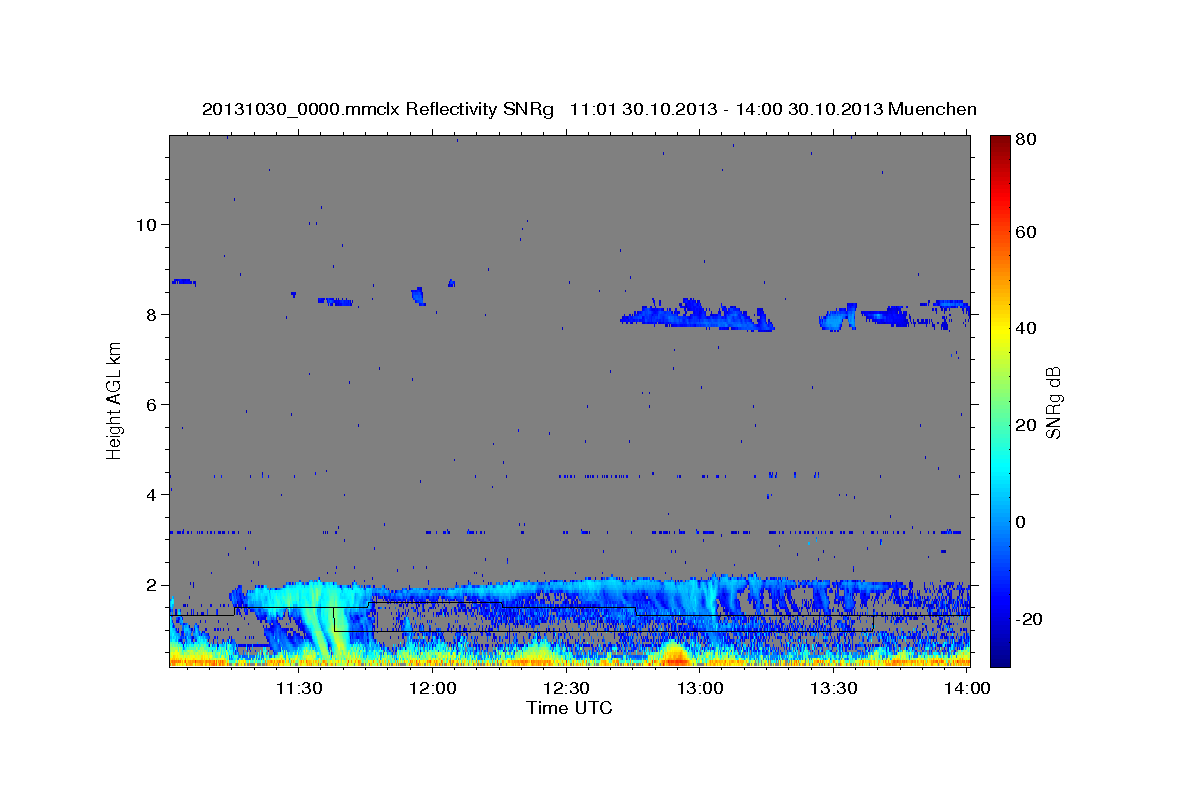Image resolution: width=1200 pixels, height=800 pixels.
Task: Click the colorbar value label -20
Action: [1031, 619]
